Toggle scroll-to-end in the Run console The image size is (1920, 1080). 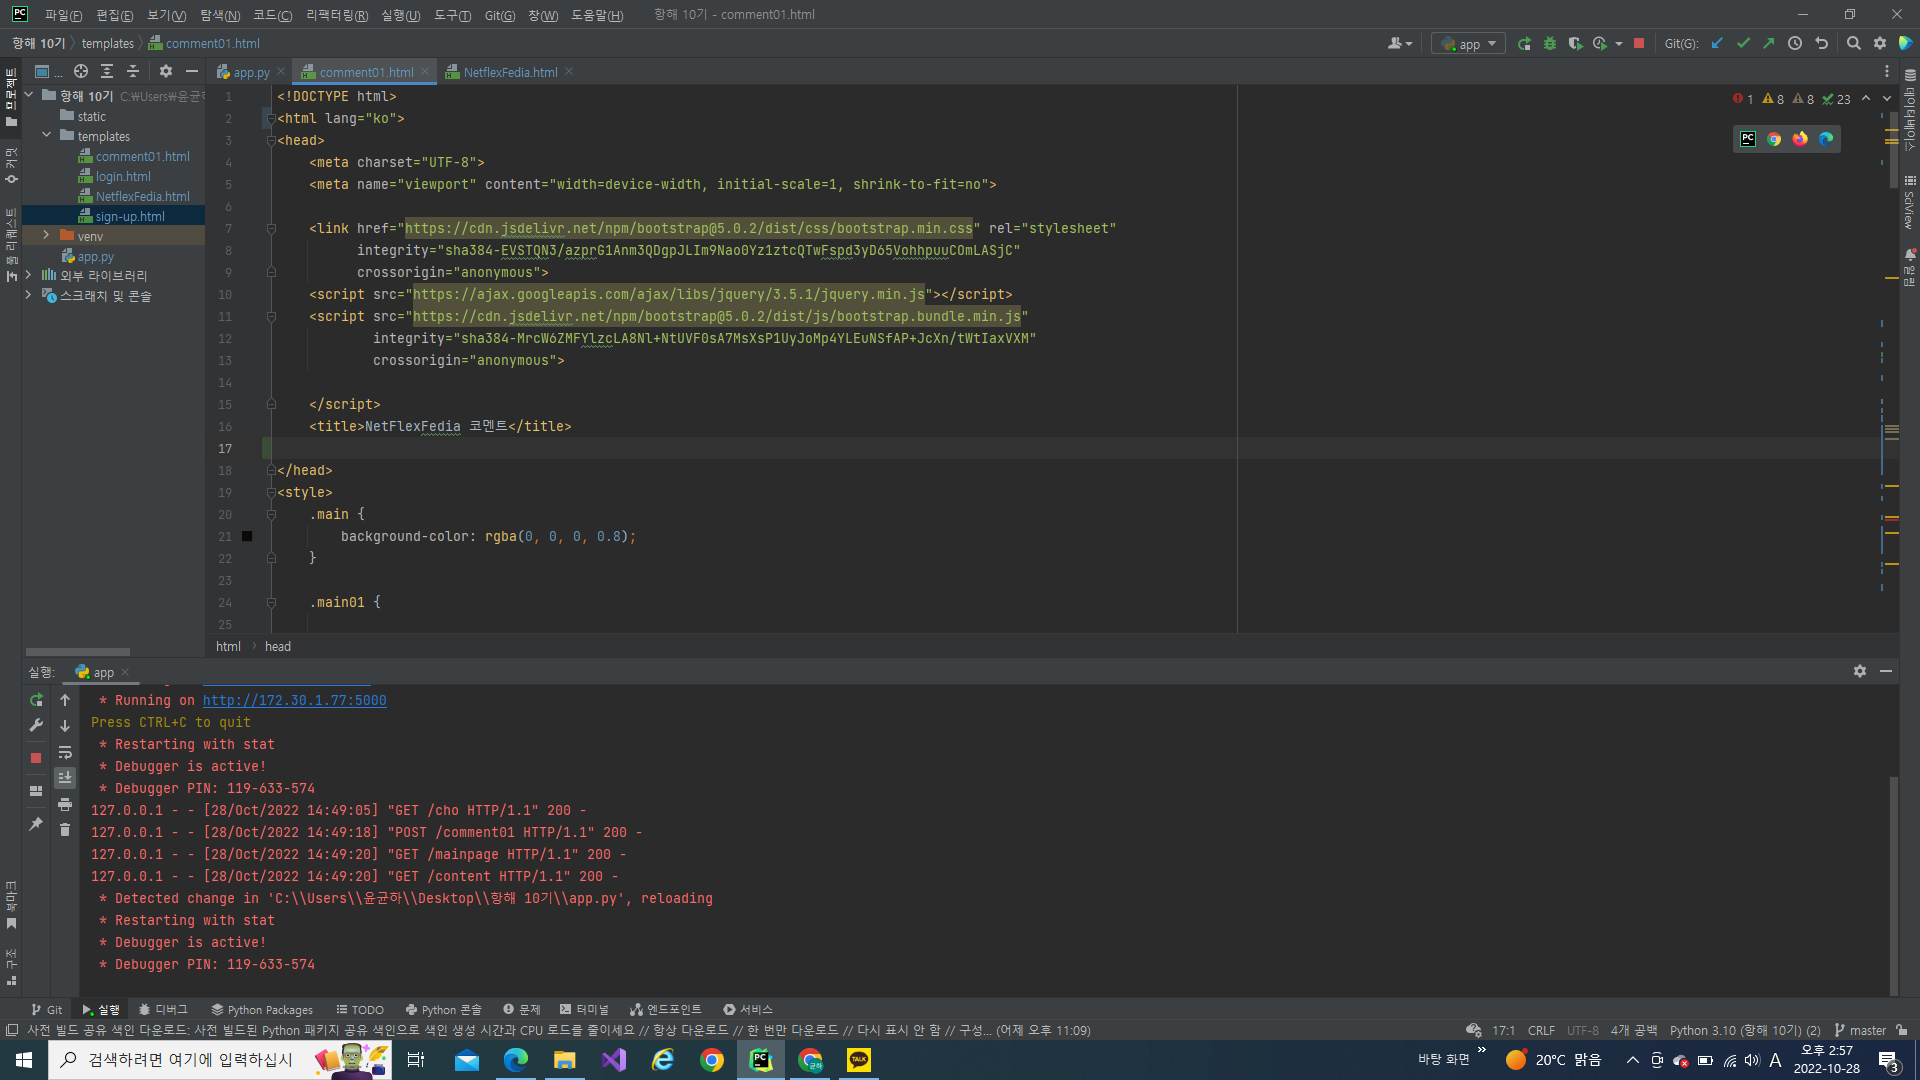pyautogui.click(x=65, y=778)
